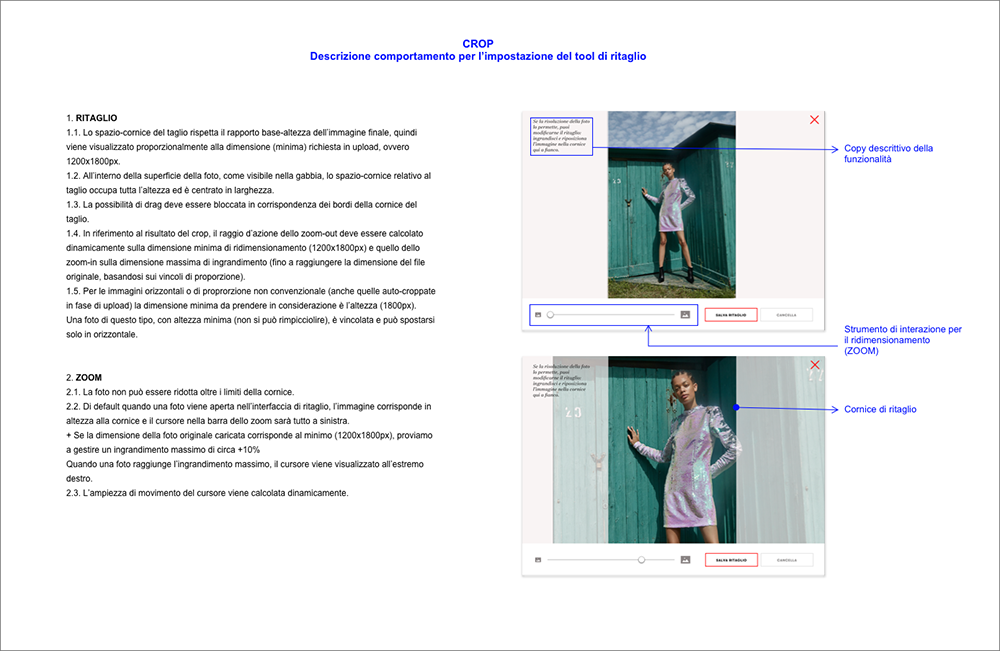Click the small image zoom-out icon in bottom mockup
The height and width of the screenshot is (651, 1000).
click(538, 560)
